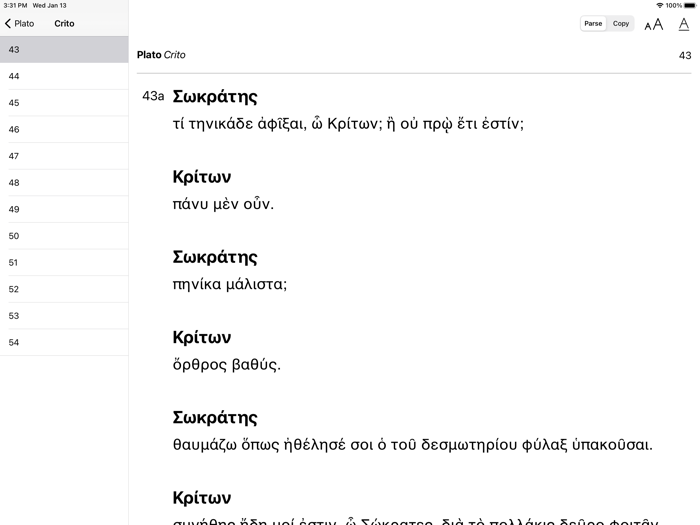Select section 49 from the list
The width and height of the screenshot is (700, 525).
click(64, 209)
